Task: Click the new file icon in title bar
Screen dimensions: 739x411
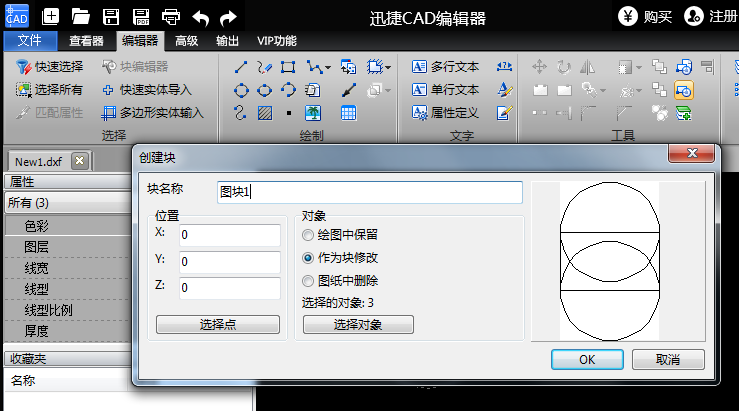Action: coord(51,17)
